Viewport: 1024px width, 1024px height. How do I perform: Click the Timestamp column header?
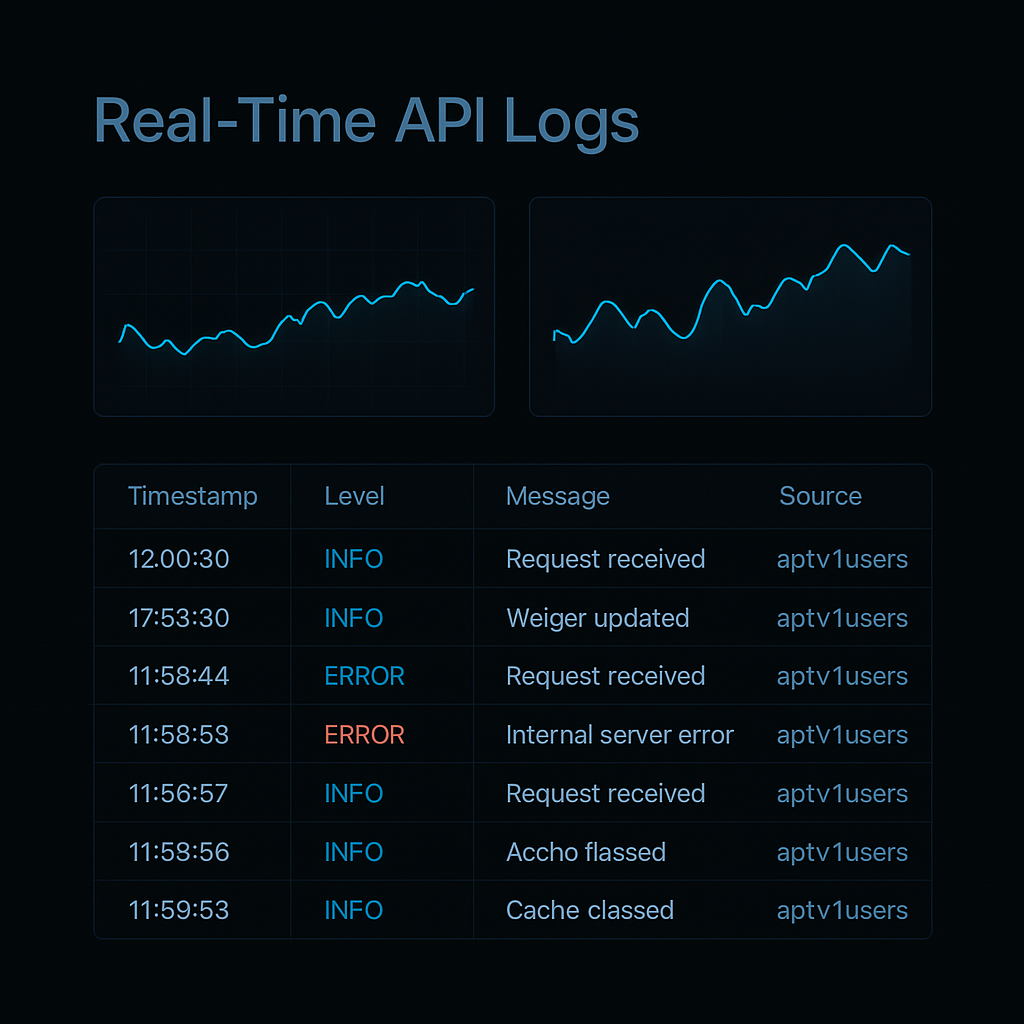click(x=193, y=497)
